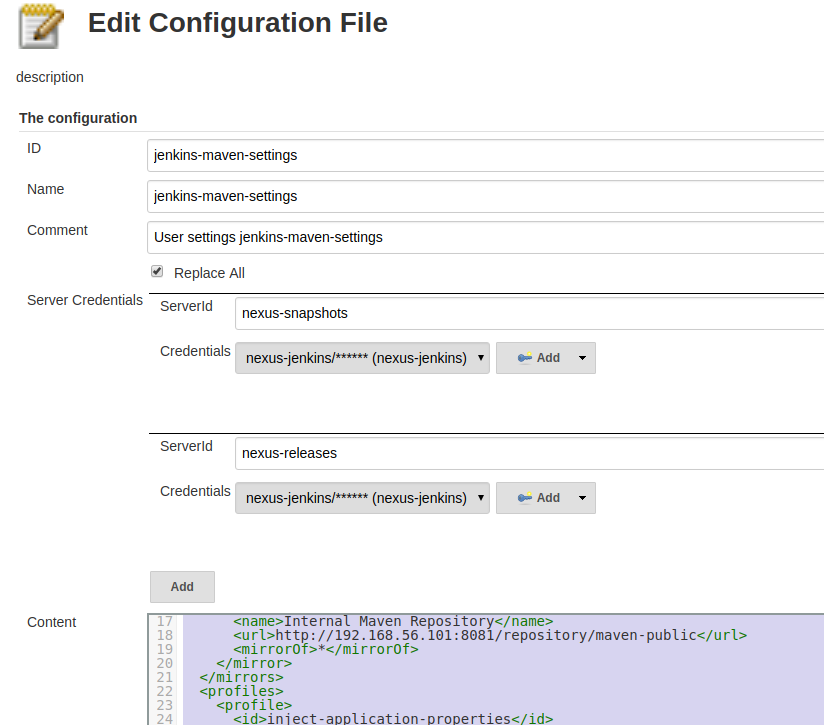The height and width of the screenshot is (725, 824).
Task: Click the 'Edit Configuration File' title
Action: point(238,23)
